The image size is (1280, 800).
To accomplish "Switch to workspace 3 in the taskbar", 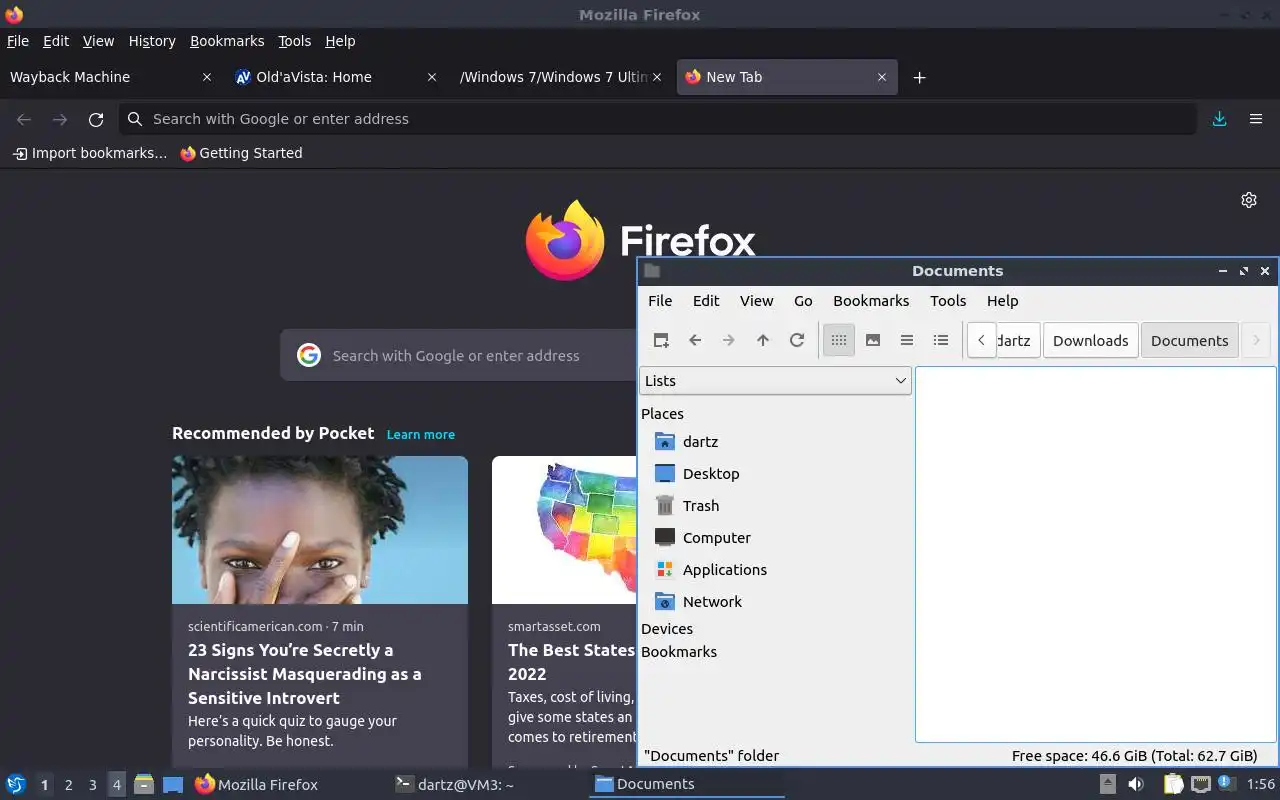I will click(92, 785).
